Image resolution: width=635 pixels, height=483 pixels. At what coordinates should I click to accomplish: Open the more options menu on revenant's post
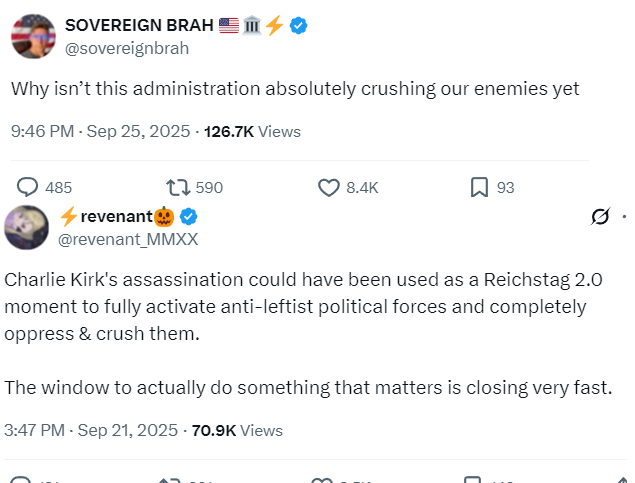[x=625, y=217]
